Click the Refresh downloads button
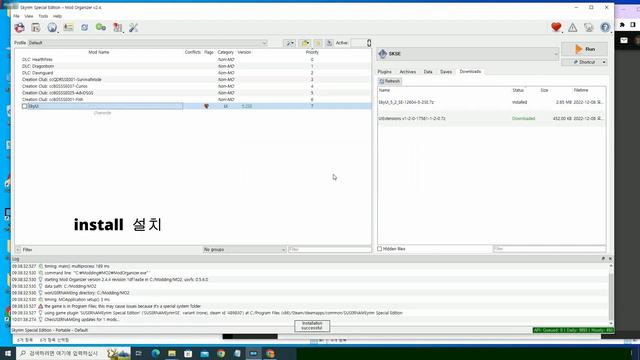 [390, 81]
